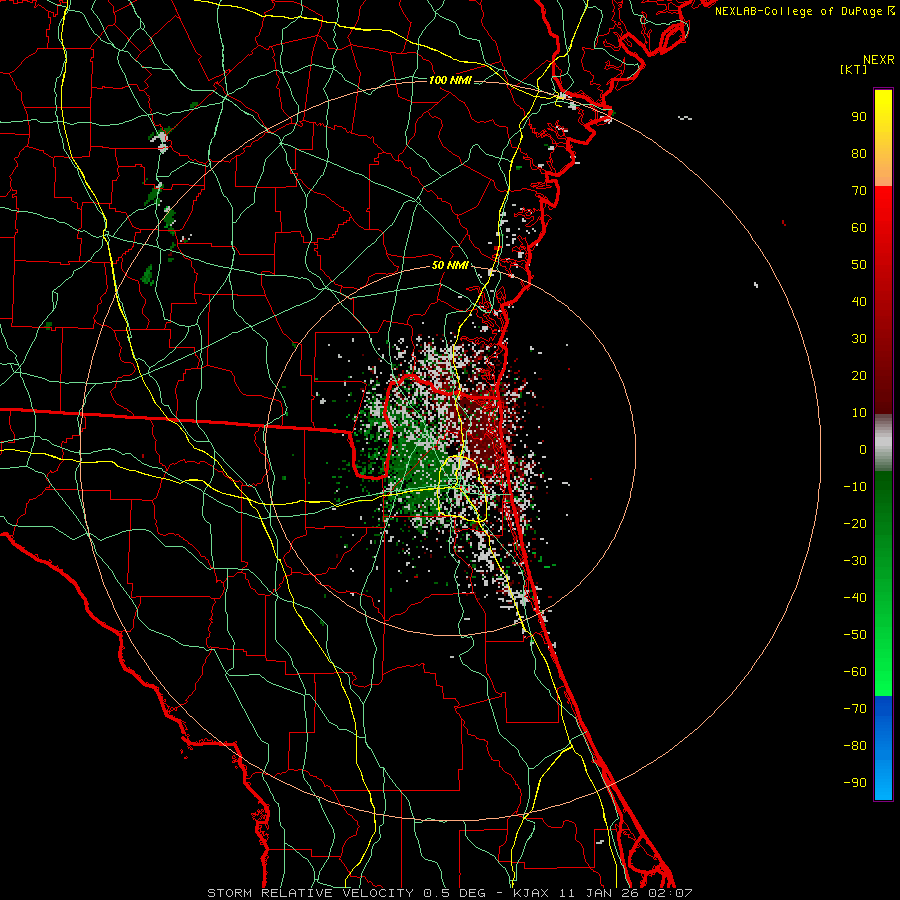Click the 02:07 timestamp in the caption
Screen dimensions: 900x900
coord(670,893)
